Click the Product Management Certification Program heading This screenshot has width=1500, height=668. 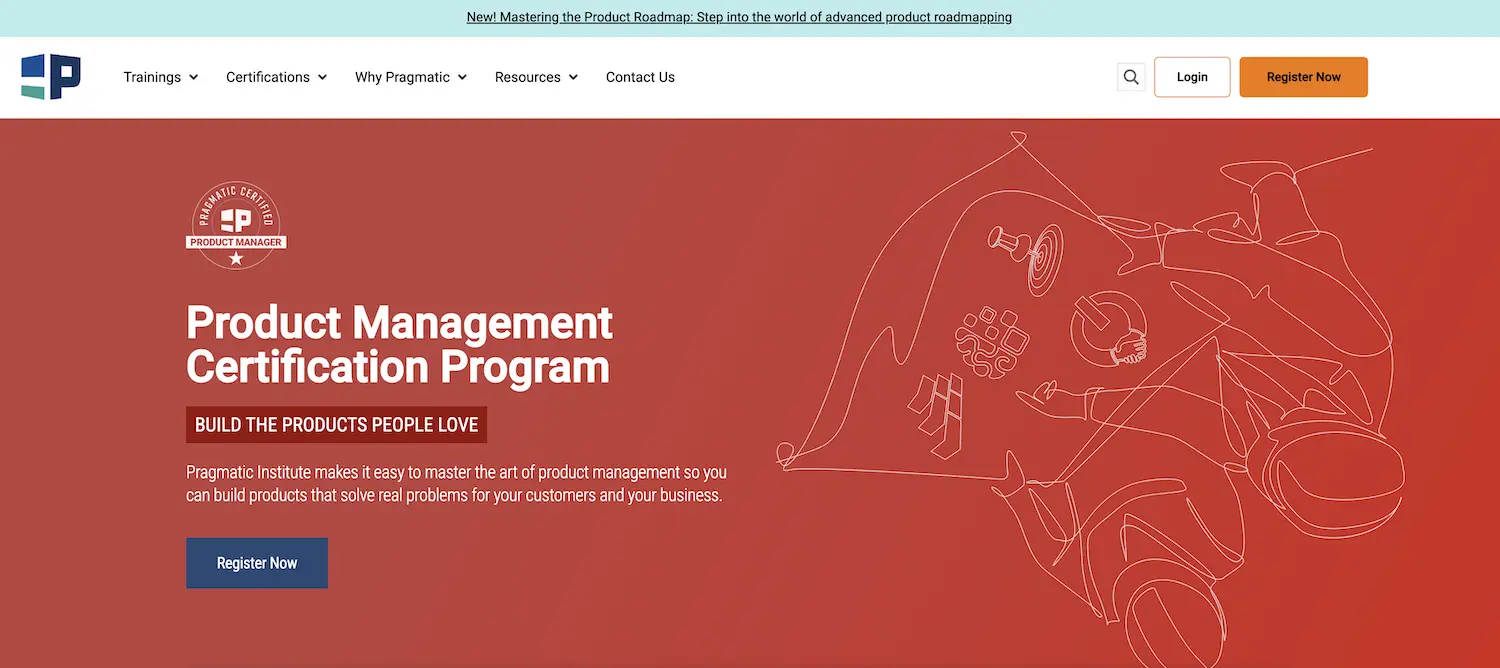[x=400, y=344]
